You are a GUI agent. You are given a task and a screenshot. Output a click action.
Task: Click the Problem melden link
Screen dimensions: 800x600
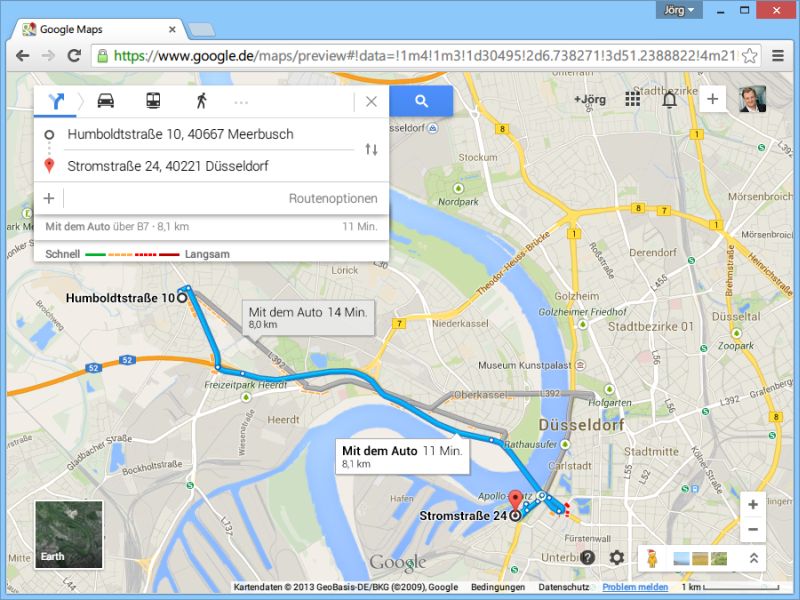click(635, 587)
